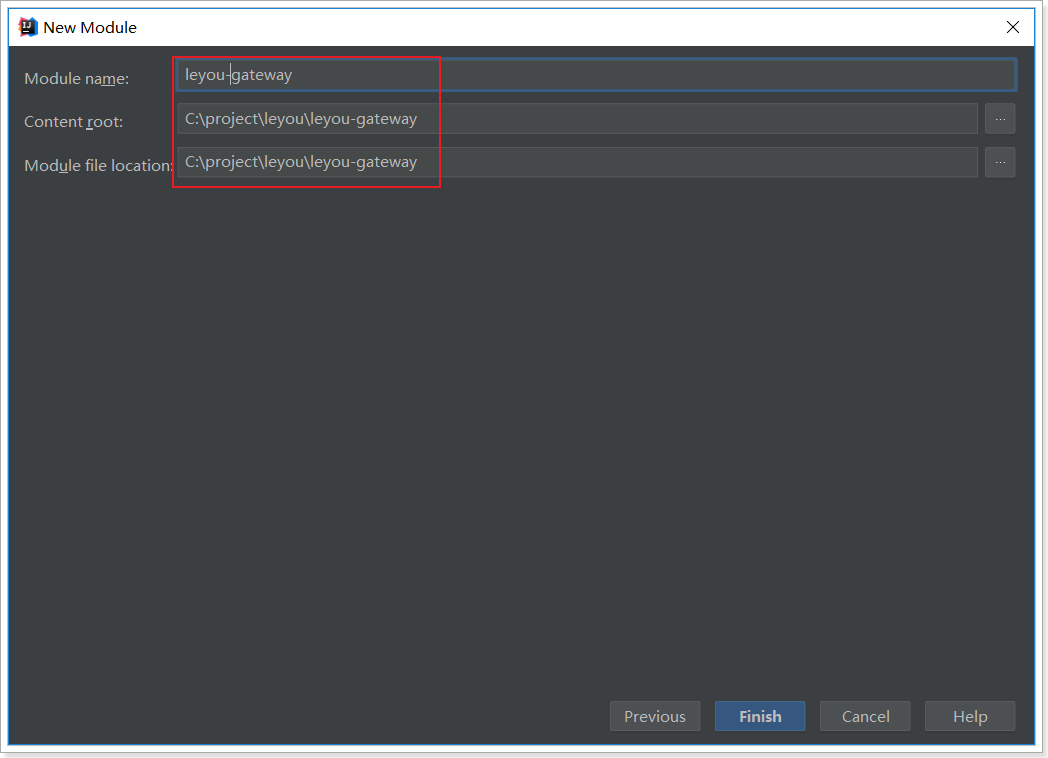
Task: Open Help for New Module
Action: pos(970,717)
